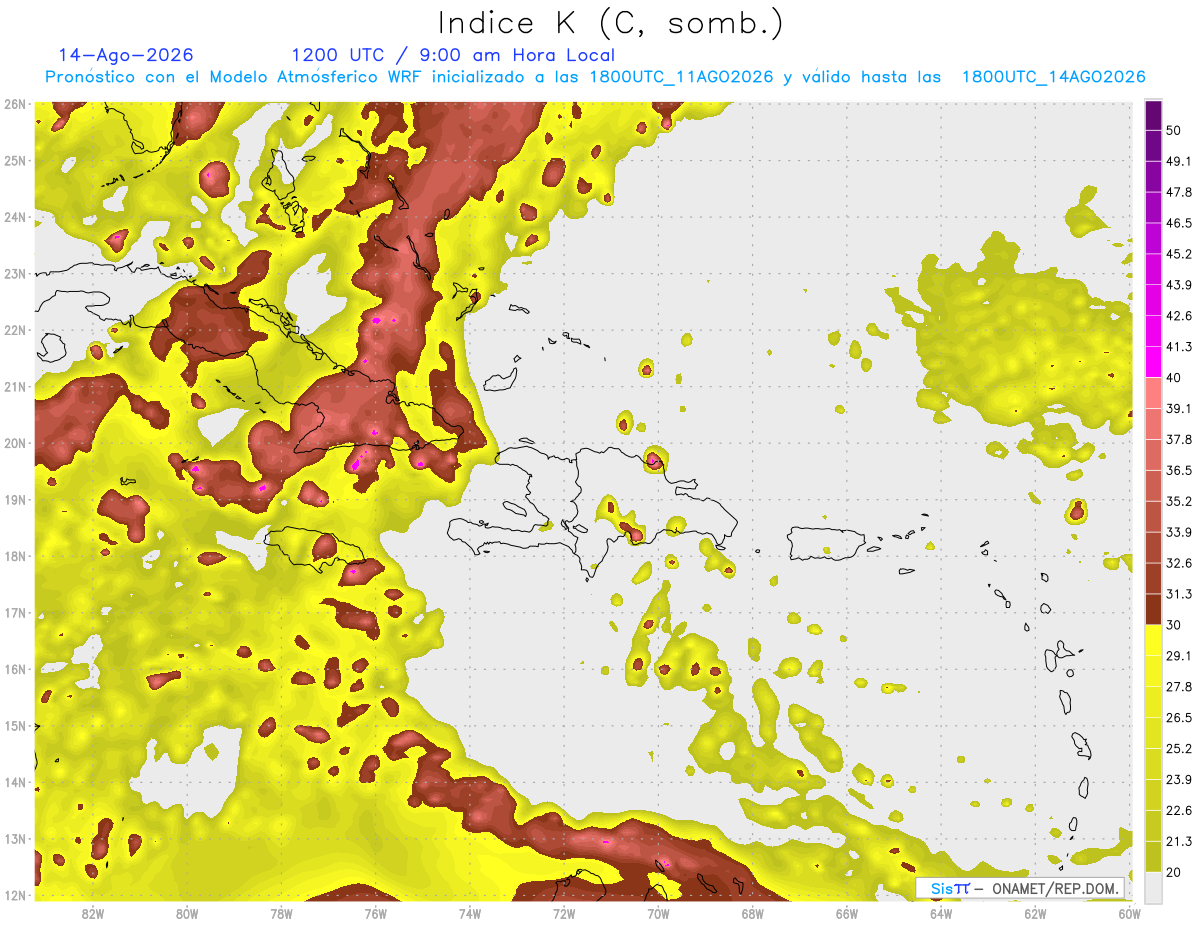Click the colorbar value "33.9"
Image resolution: width=1200 pixels, height=927 pixels.
click(x=1179, y=532)
